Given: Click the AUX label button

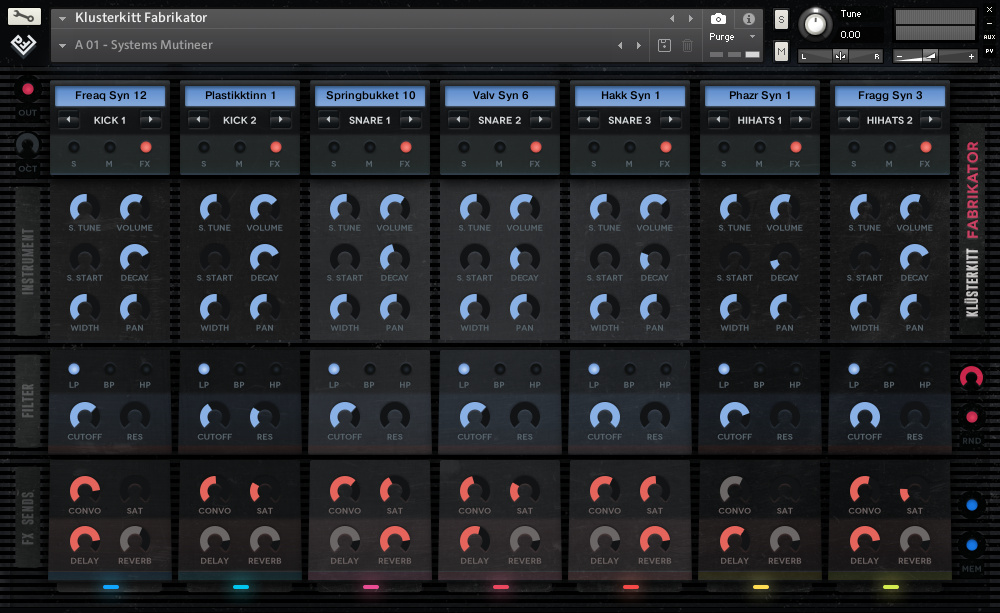Looking at the screenshot, I should 989,37.
